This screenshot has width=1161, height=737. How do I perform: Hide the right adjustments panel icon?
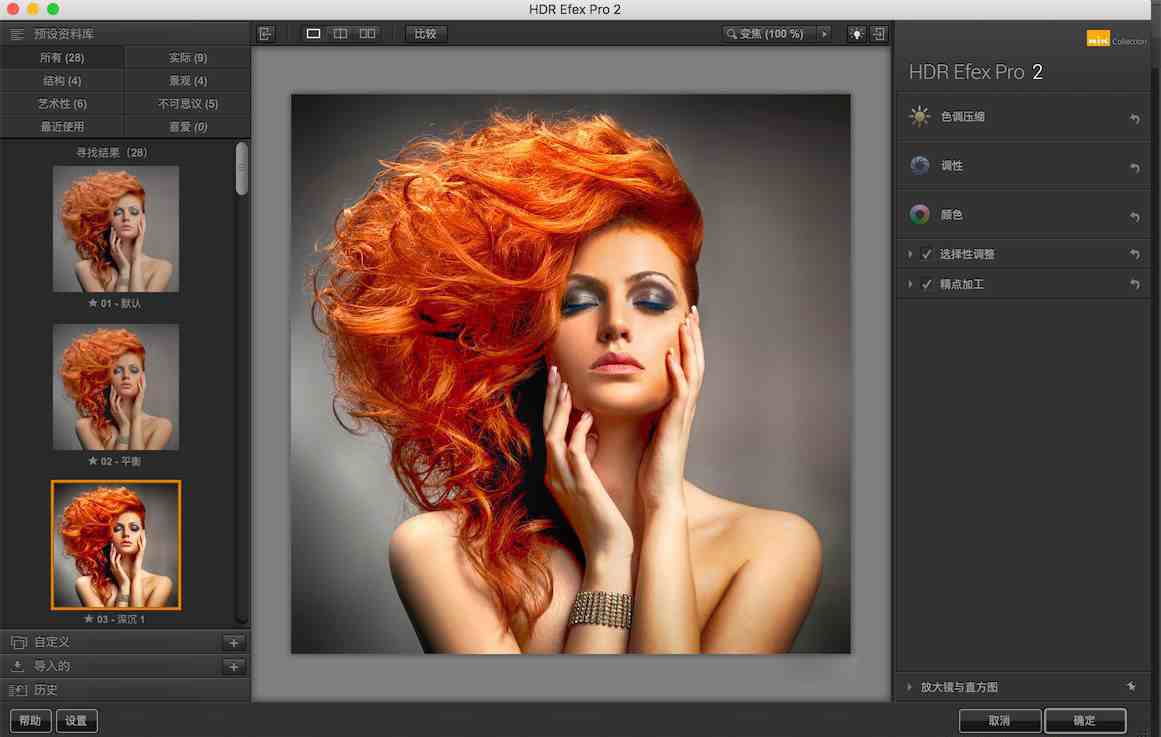tap(879, 34)
